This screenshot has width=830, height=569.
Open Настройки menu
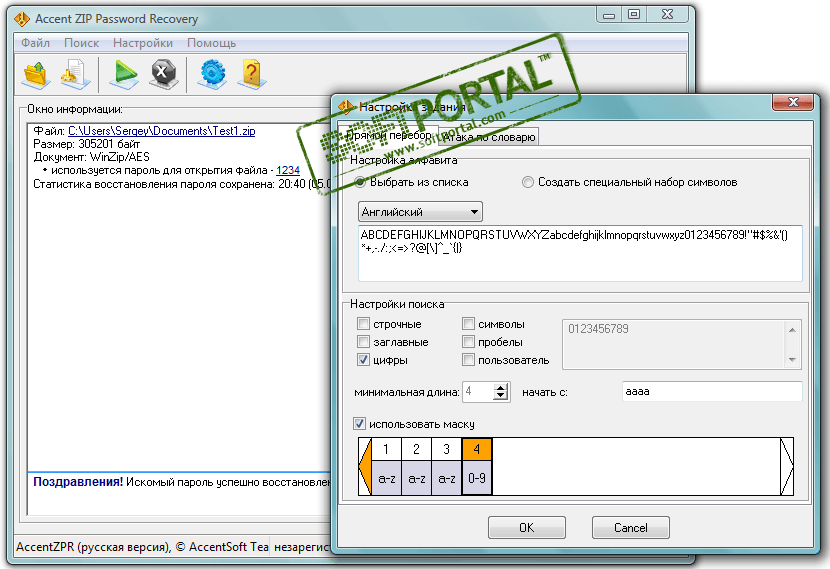(143, 43)
